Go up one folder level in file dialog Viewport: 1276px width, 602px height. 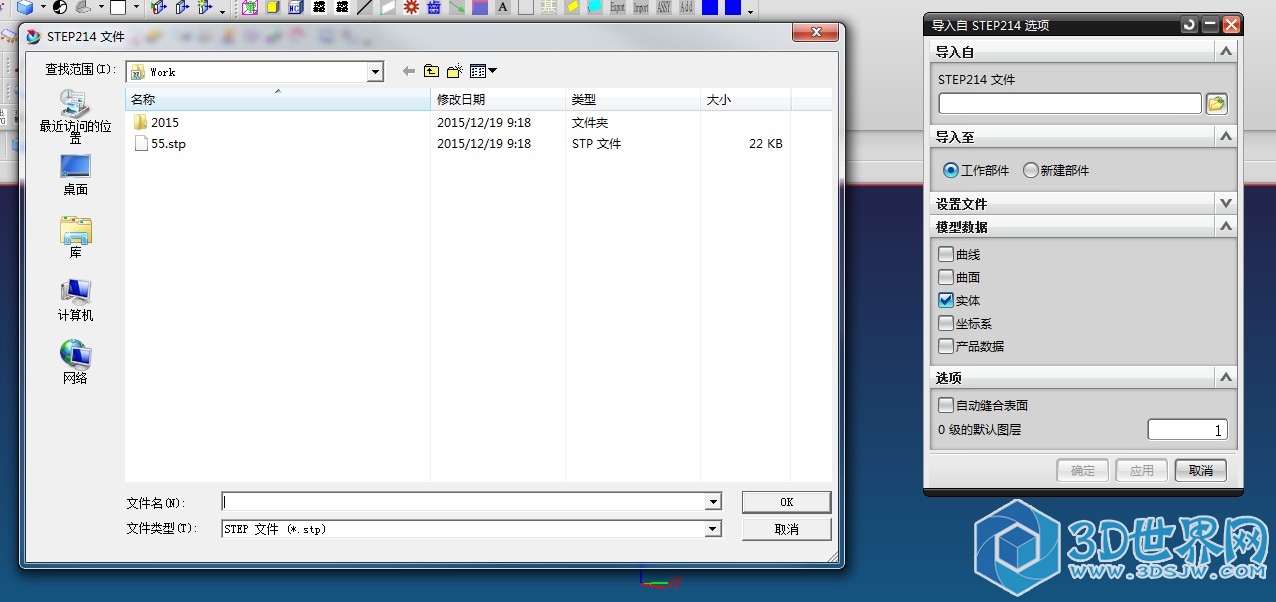point(431,71)
